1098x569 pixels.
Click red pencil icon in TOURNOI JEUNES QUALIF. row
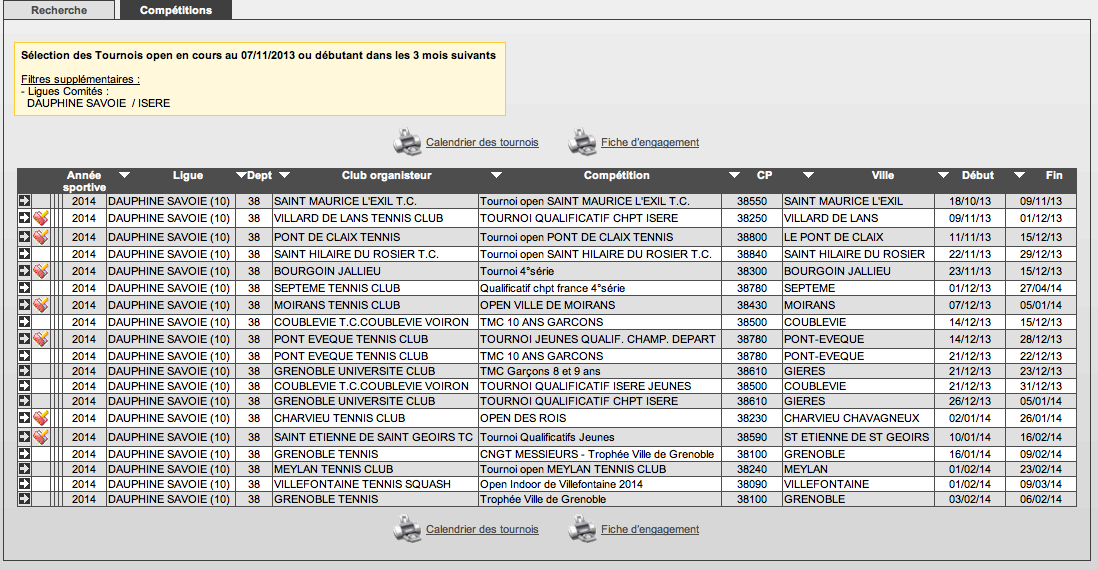coord(41,339)
